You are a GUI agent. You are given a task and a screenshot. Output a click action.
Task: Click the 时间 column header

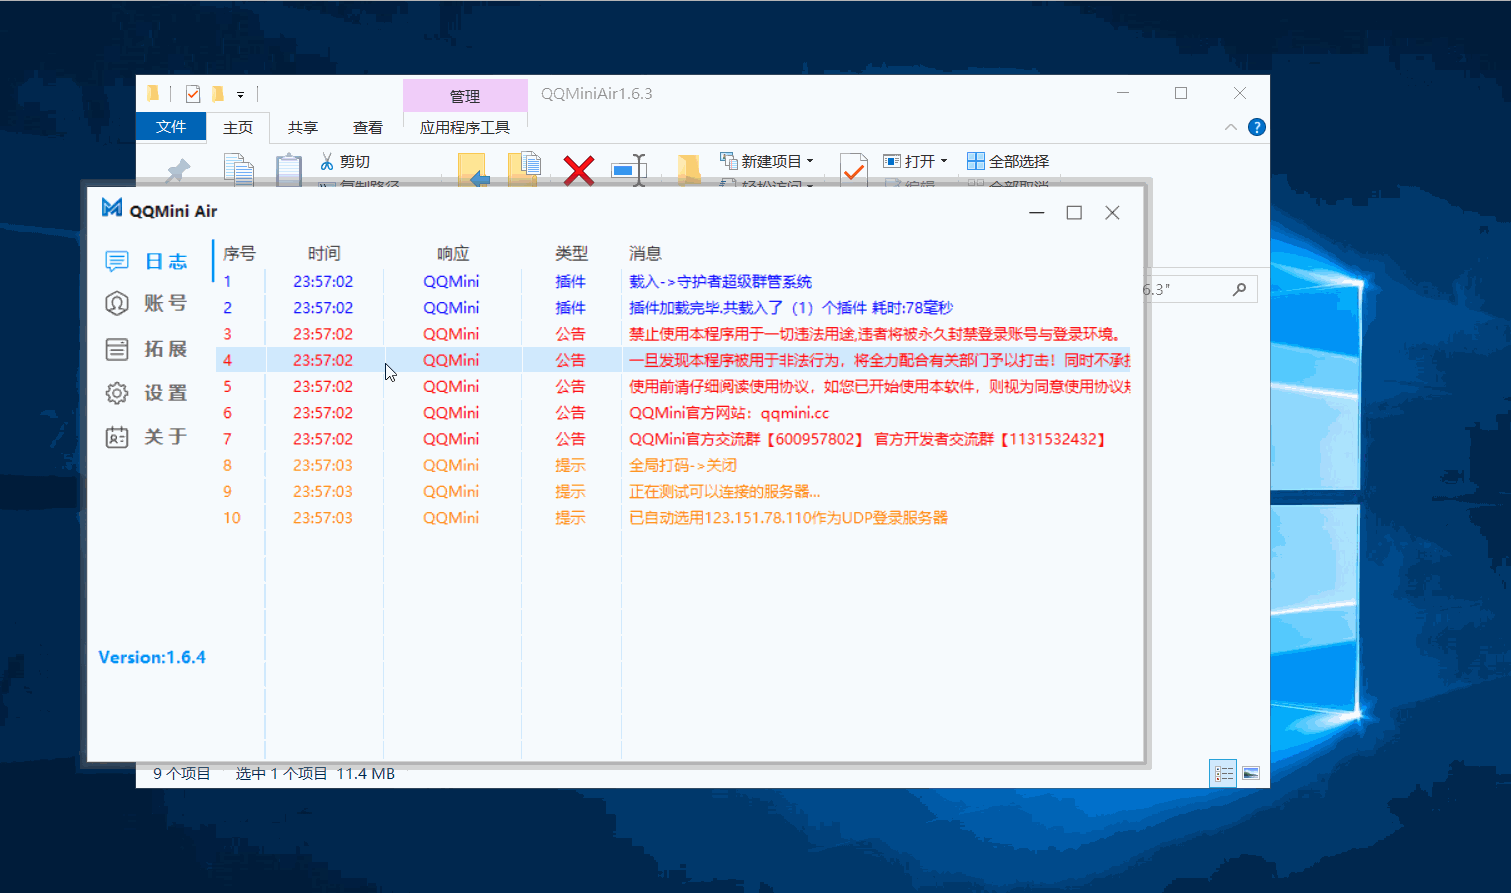coord(324,253)
